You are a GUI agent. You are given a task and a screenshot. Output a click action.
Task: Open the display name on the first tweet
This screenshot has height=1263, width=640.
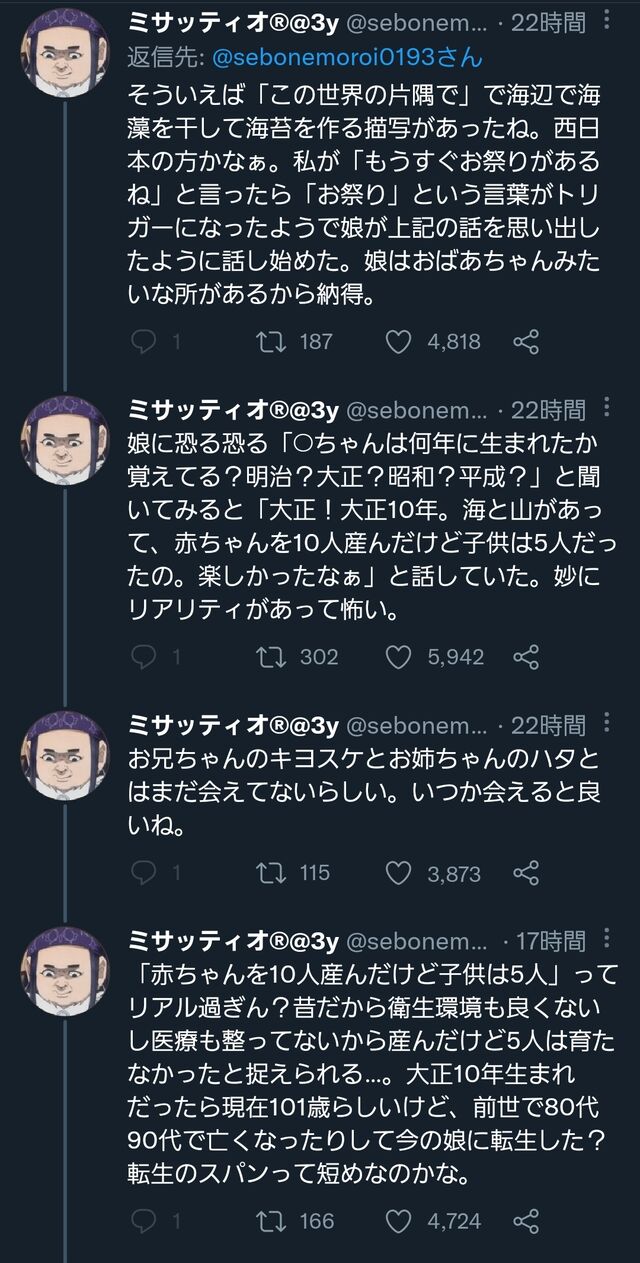pyautogui.click(x=234, y=22)
